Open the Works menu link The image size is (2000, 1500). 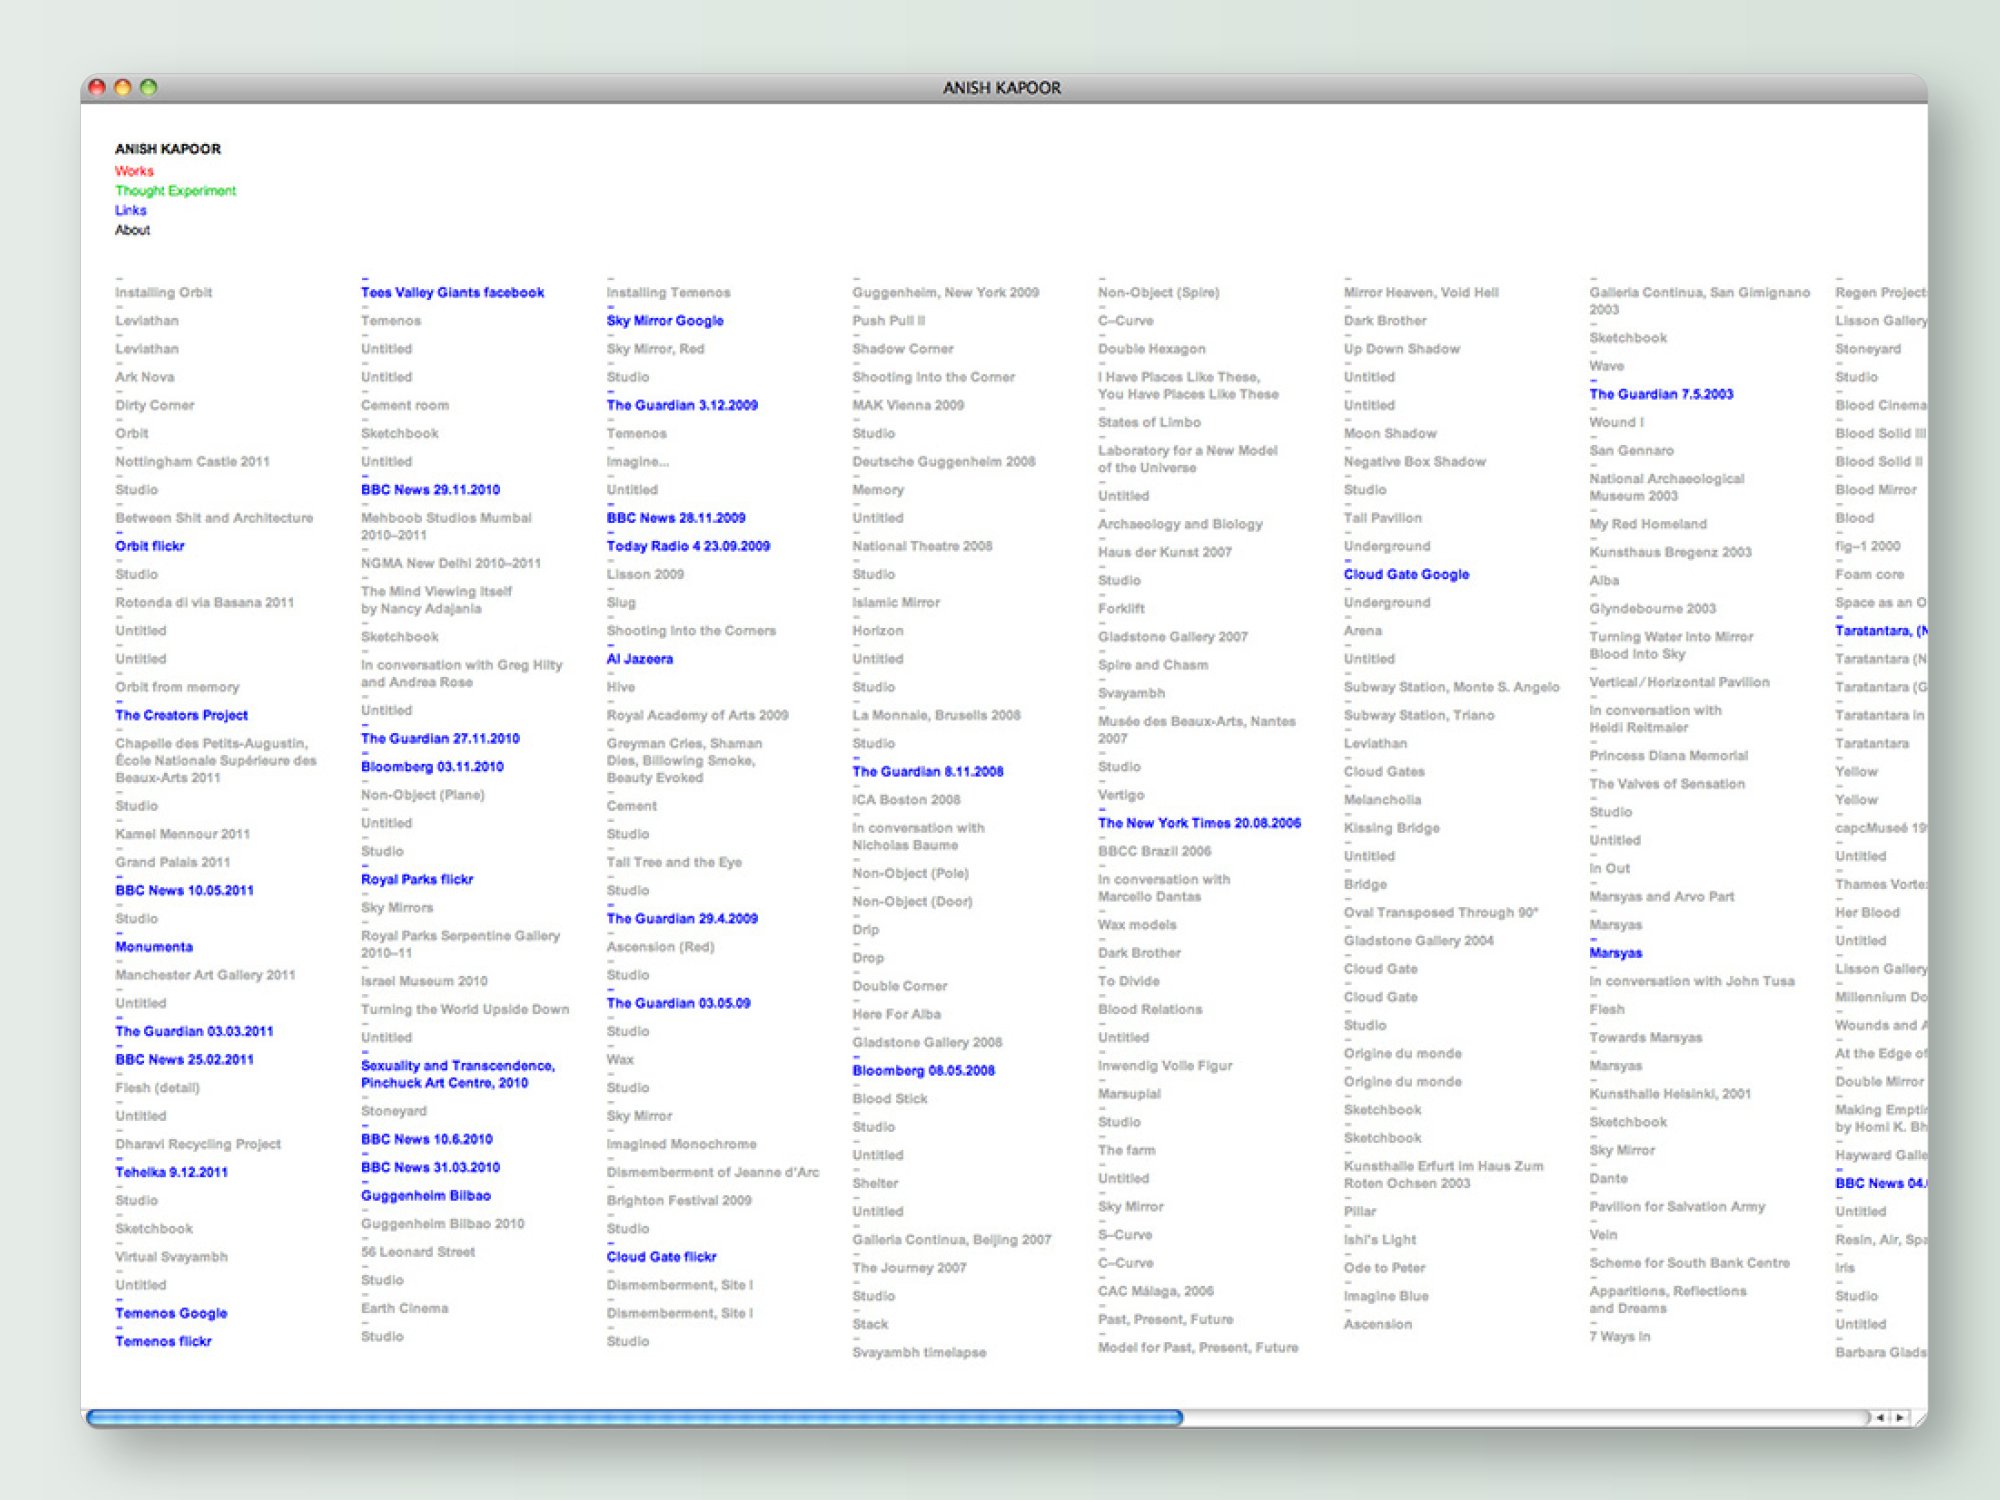click(x=134, y=171)
